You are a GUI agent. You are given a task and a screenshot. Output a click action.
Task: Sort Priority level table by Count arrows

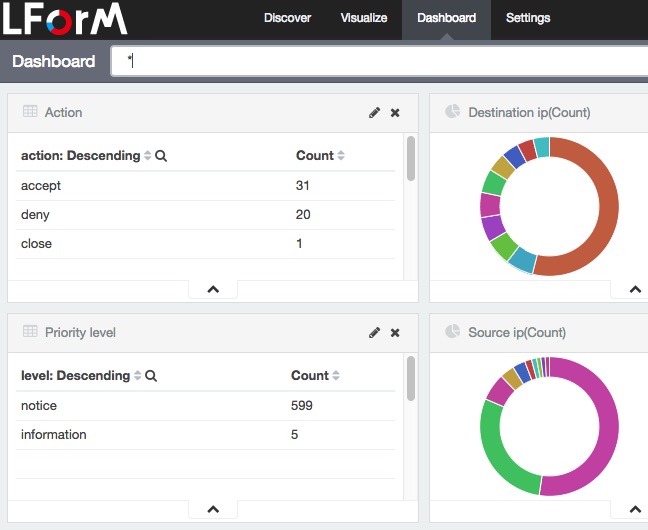(336, 375)
